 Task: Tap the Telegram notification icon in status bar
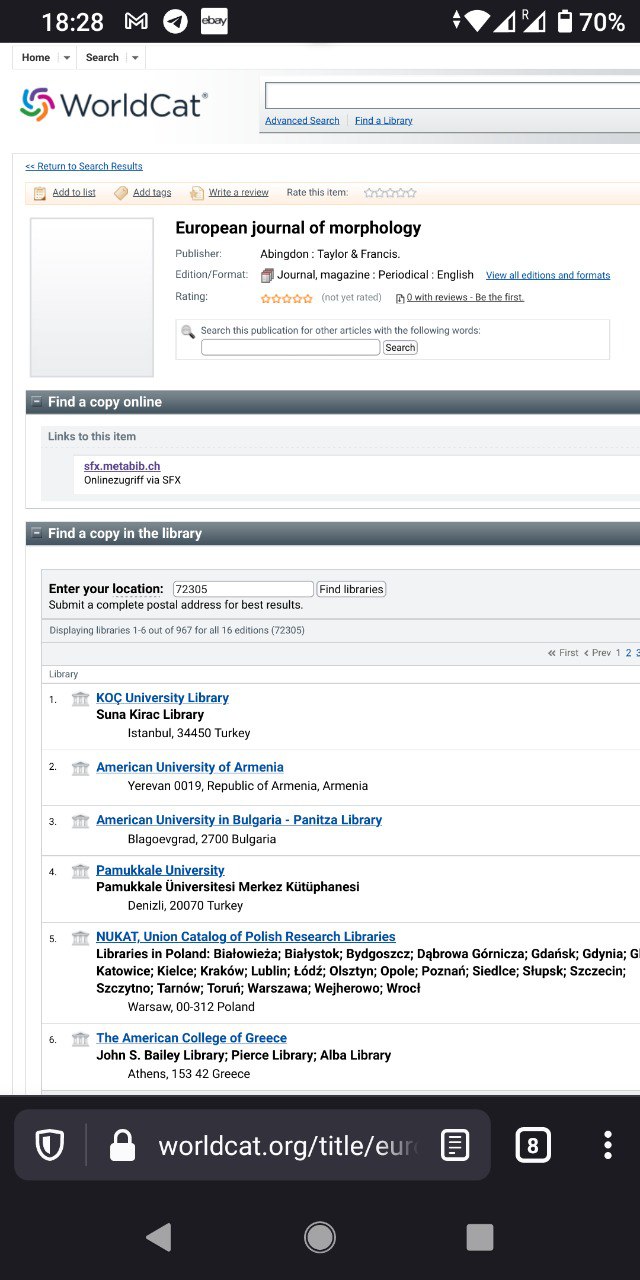(x=175, y=21)
